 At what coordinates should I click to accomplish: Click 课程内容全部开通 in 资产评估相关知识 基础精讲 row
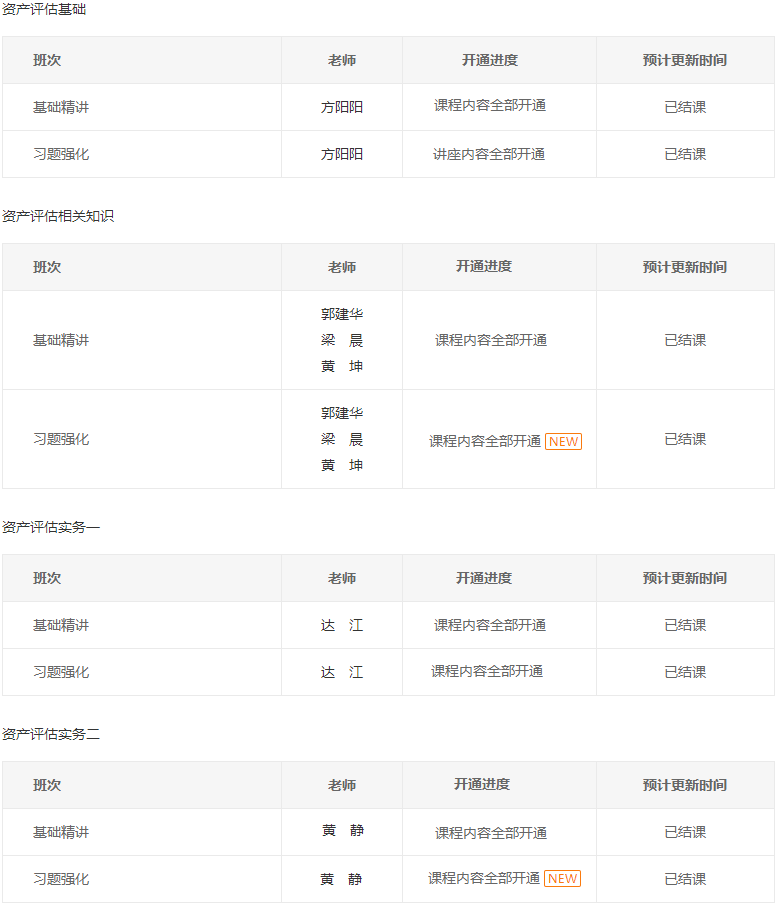491,340
